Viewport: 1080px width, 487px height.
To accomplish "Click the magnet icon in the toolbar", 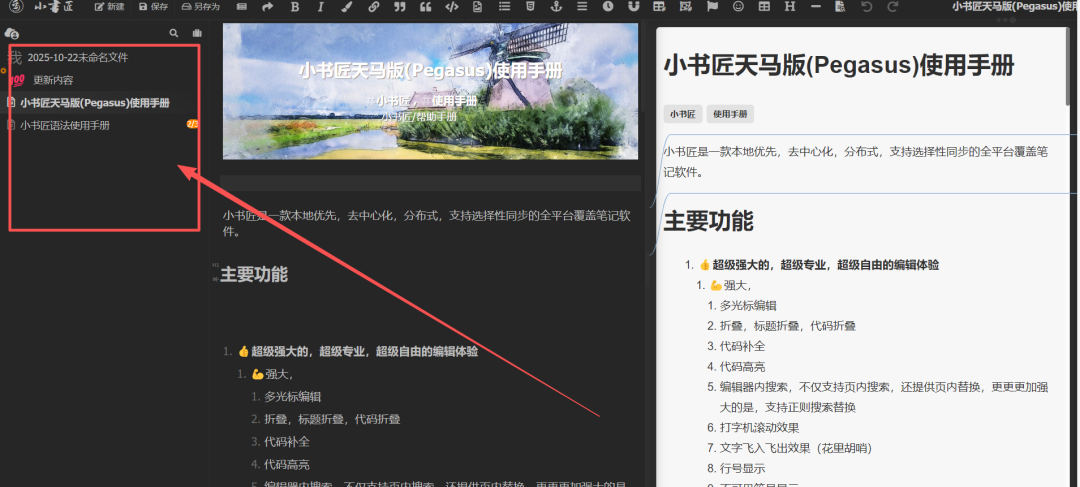I will coord(633,7).
